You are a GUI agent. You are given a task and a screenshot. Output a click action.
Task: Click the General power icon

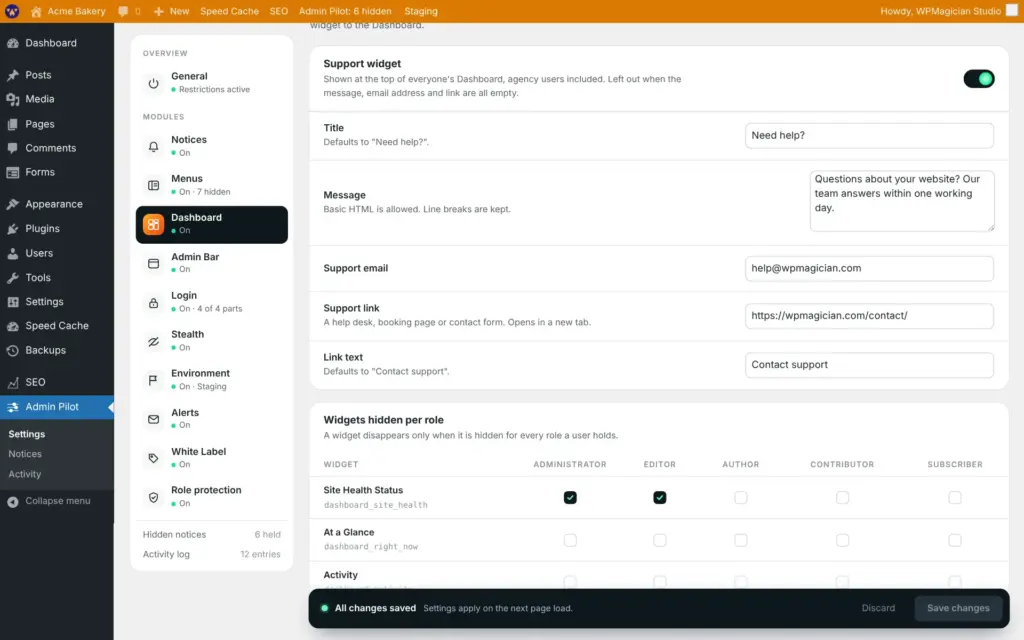click(153, 83)
